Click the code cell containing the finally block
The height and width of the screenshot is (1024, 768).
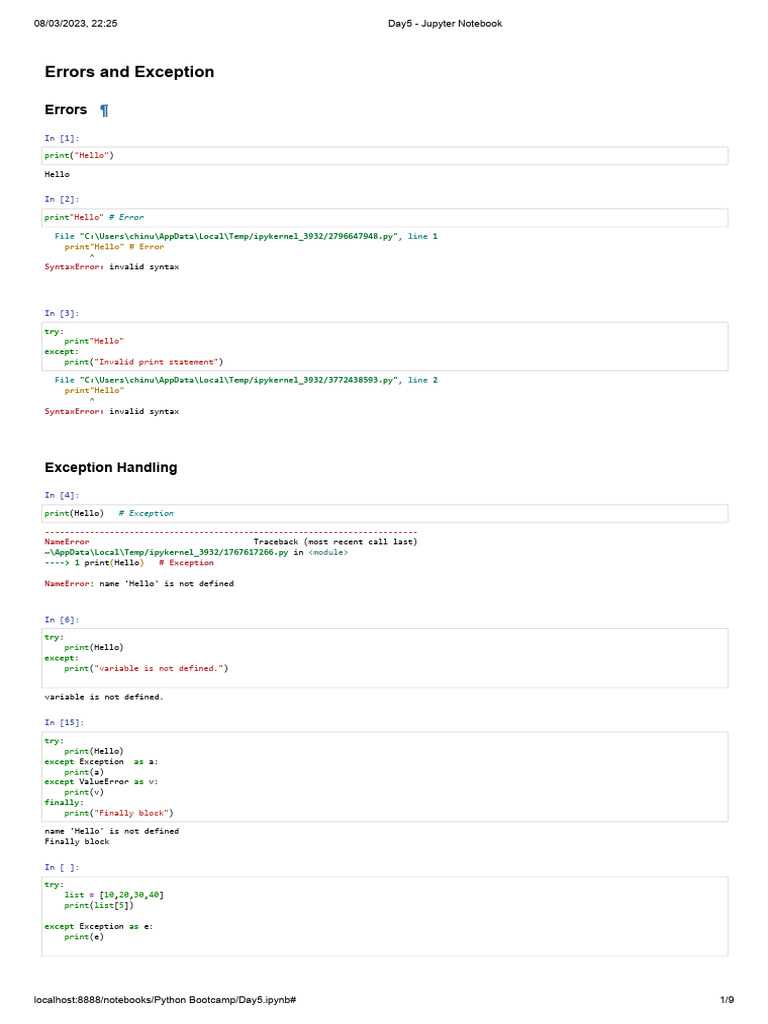tap(385, 777)
